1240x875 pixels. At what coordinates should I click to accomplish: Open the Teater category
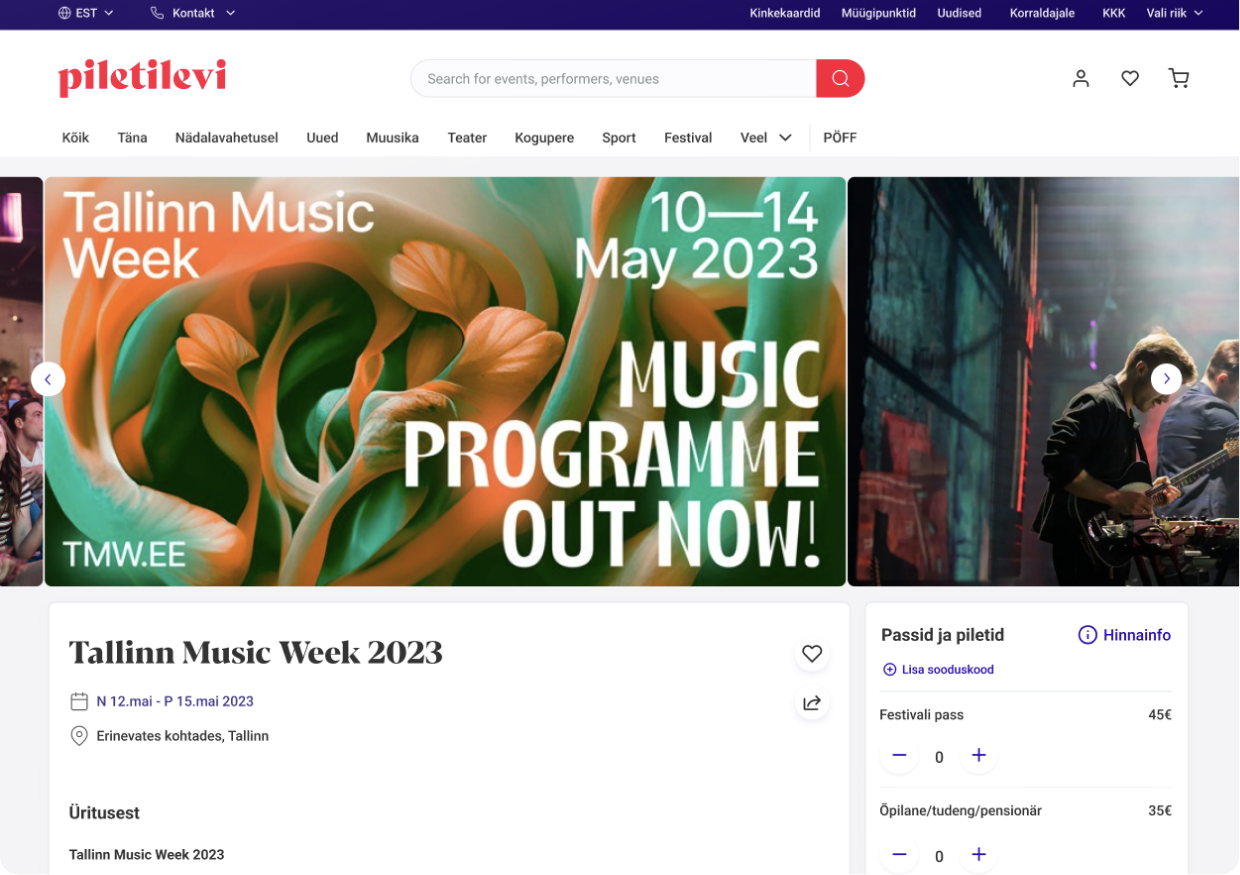[x=467, y=138]
